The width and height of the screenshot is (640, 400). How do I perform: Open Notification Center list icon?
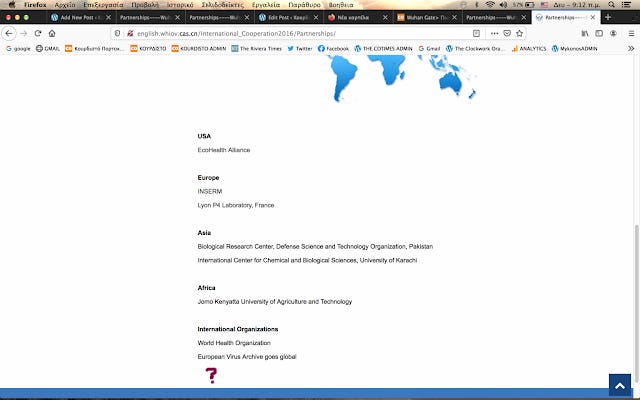(x=626, y=5)
